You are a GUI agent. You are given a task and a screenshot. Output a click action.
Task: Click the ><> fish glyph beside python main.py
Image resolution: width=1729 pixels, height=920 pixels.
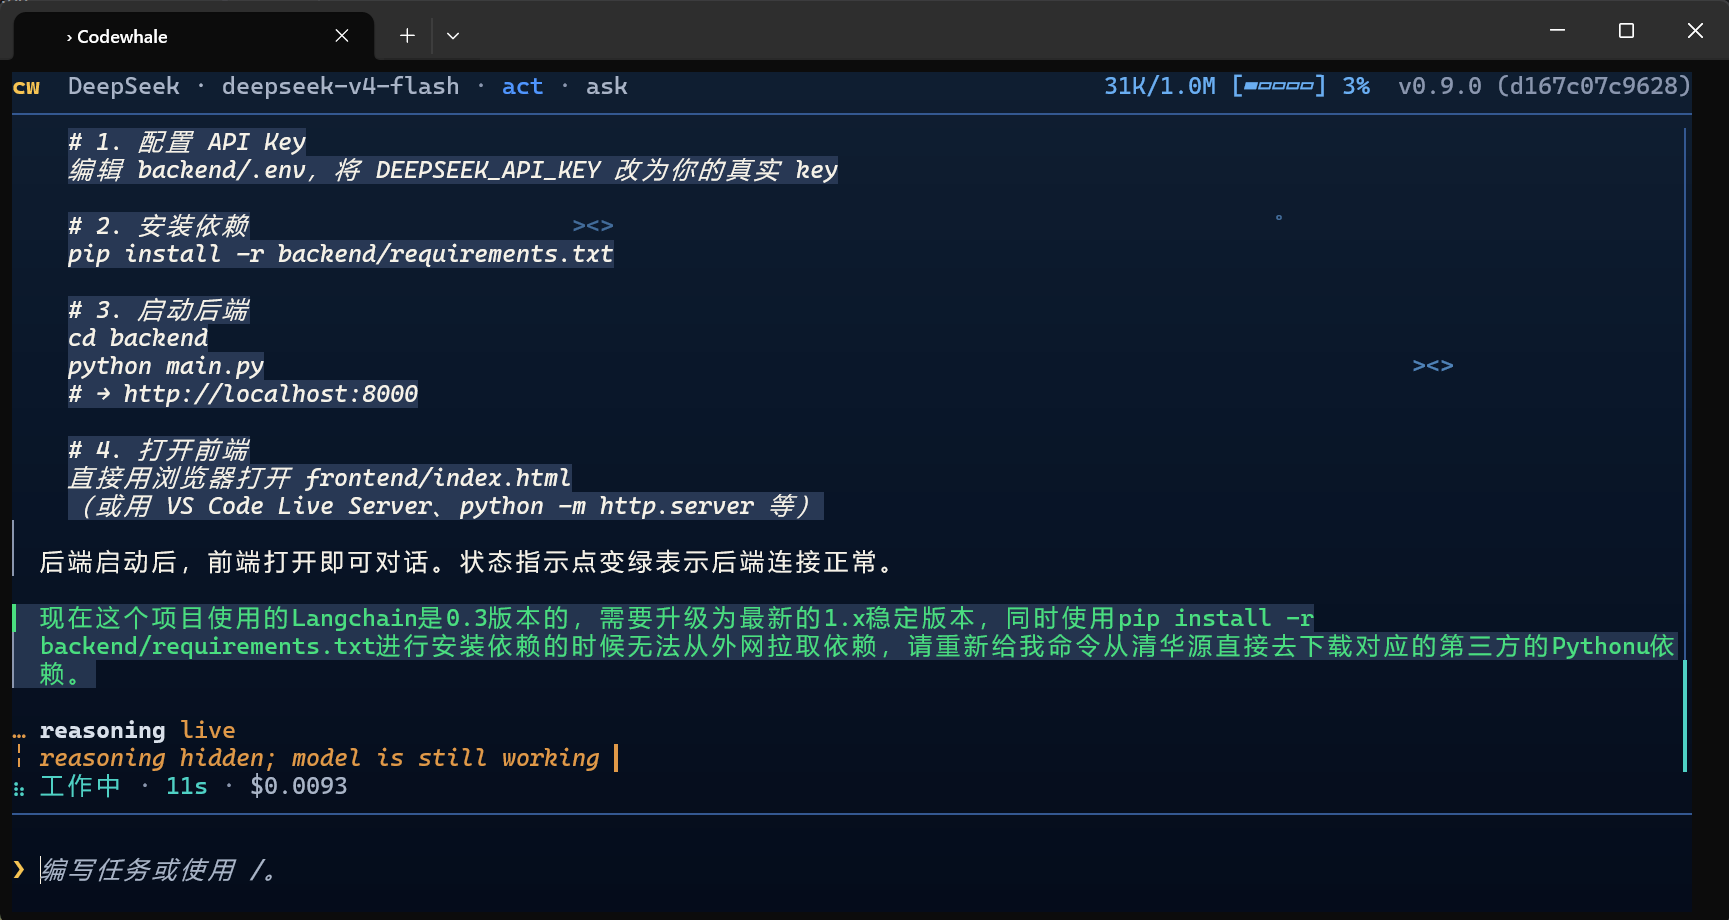[x=1433, y=366]
